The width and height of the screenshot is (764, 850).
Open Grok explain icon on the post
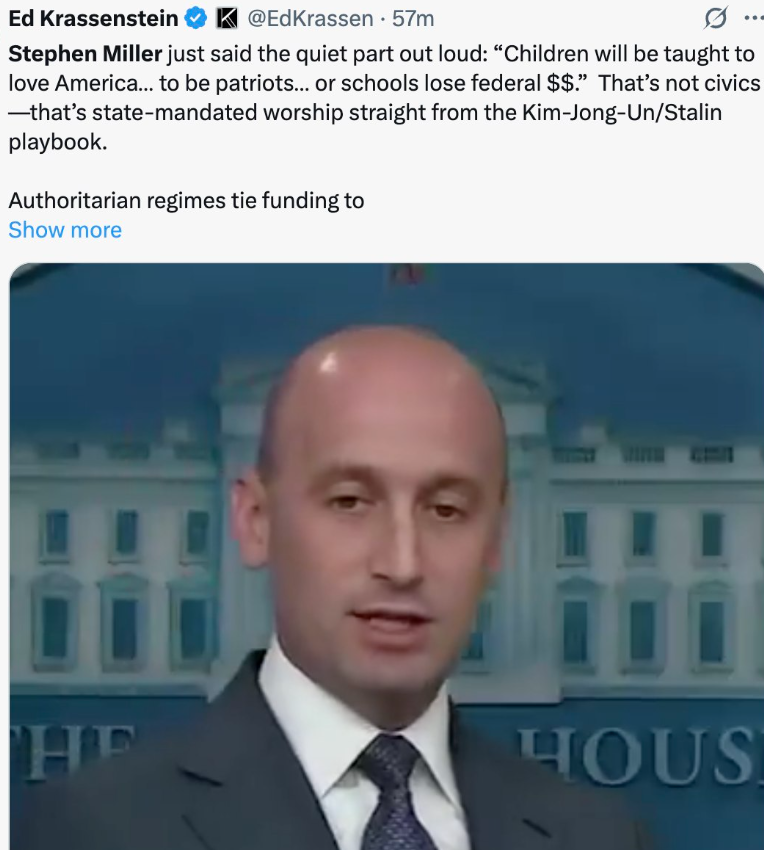[x=715, y=18]
